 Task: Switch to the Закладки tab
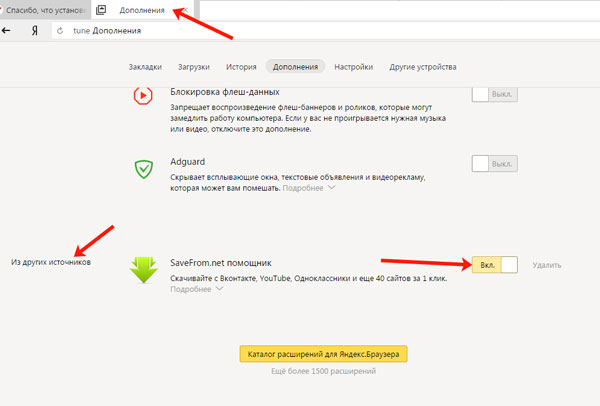click(145, 67)
